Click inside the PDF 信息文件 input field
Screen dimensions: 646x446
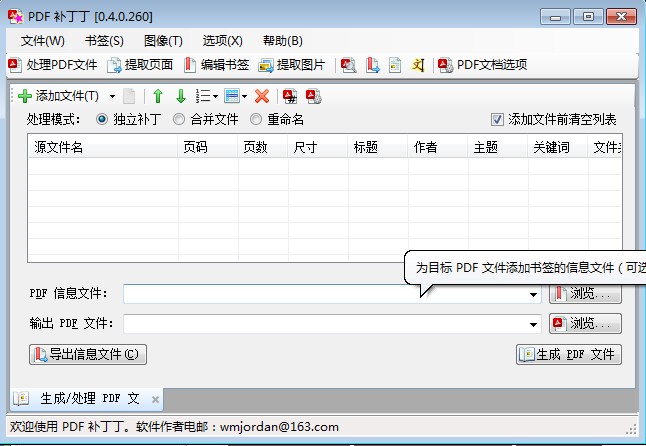(323, 294)
